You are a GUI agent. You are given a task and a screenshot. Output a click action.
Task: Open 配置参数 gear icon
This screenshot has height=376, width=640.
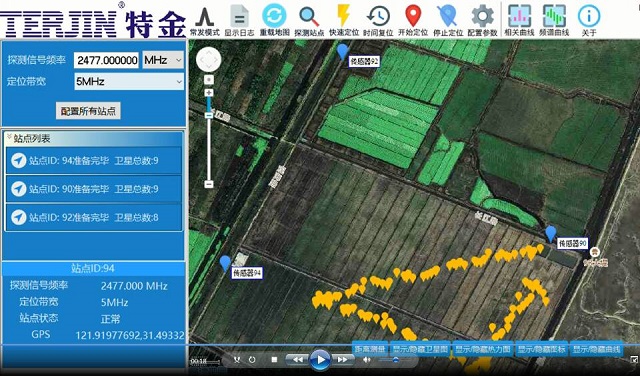coord(482,16)
